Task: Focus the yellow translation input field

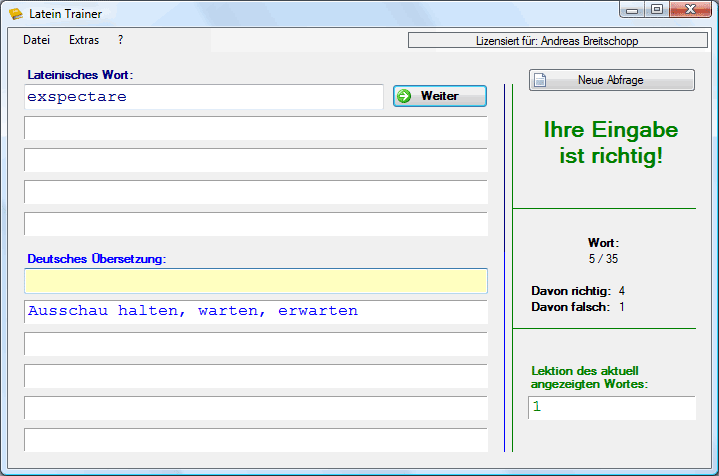Action: coord(255,280)
